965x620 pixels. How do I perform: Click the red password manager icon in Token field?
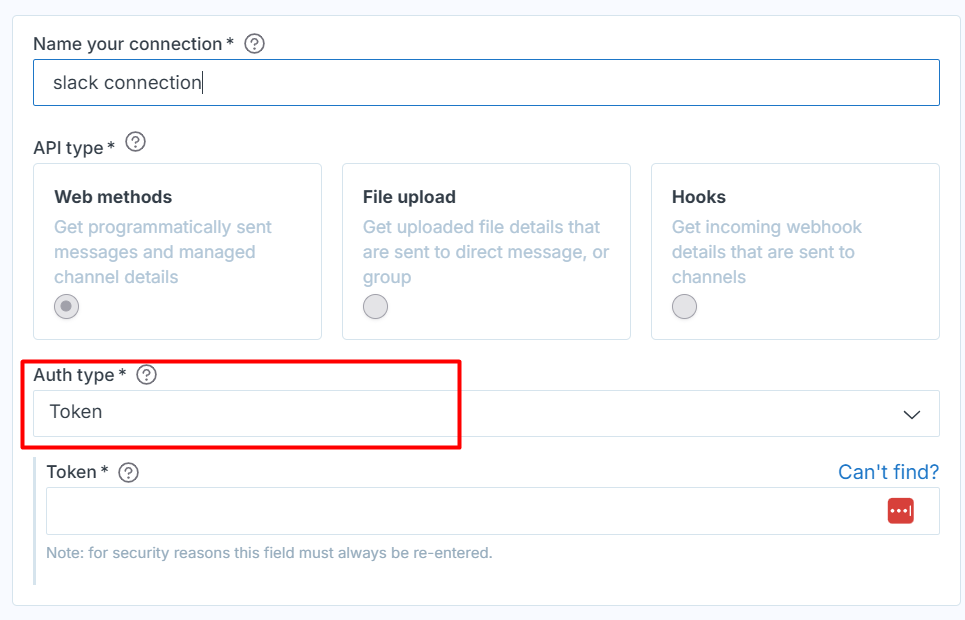coord(900,511)
